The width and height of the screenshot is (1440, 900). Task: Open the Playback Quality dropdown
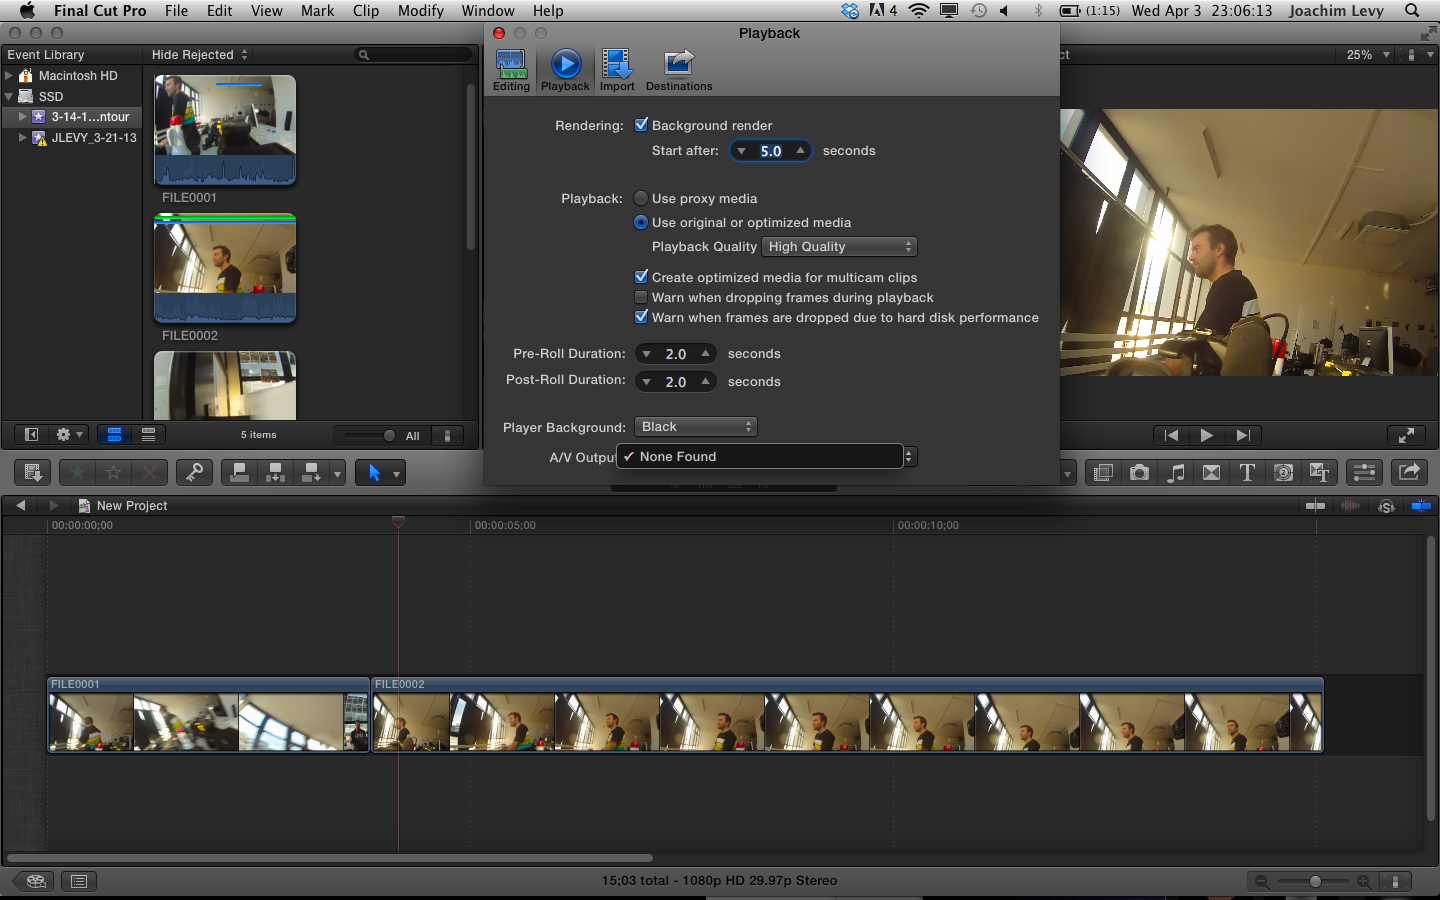tap(839, 246)
